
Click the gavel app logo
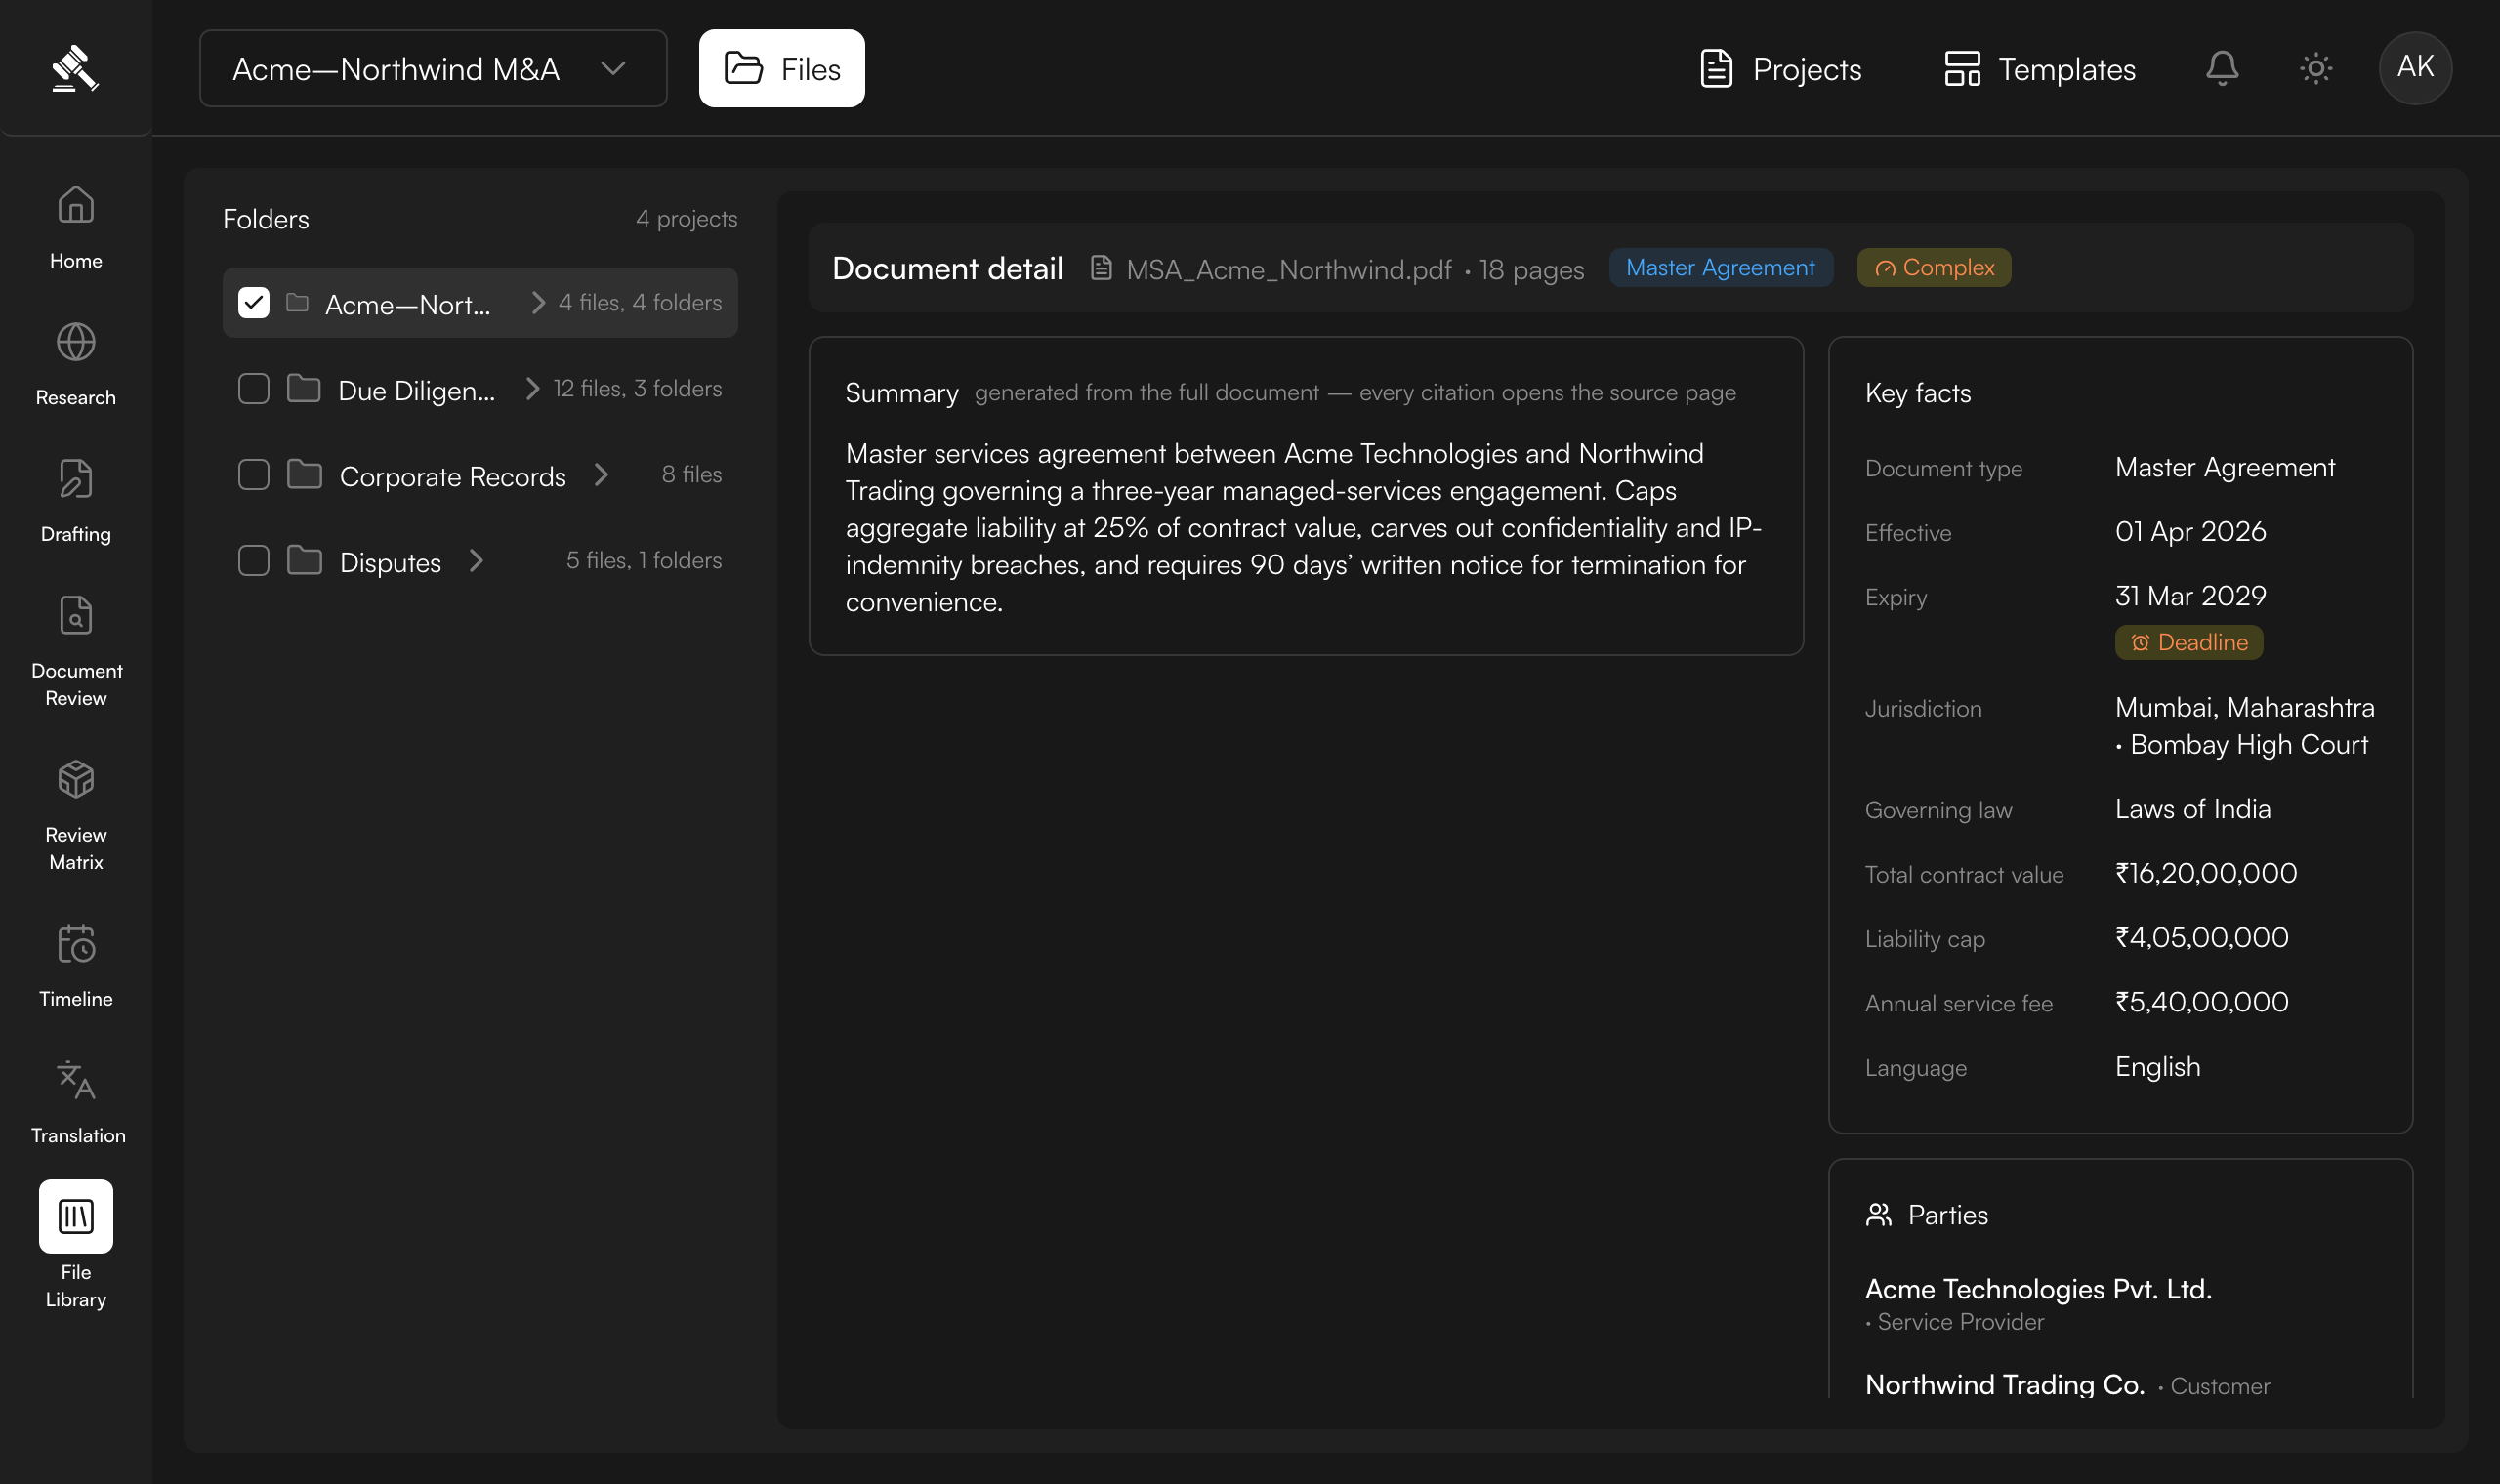tap(75, 68)
